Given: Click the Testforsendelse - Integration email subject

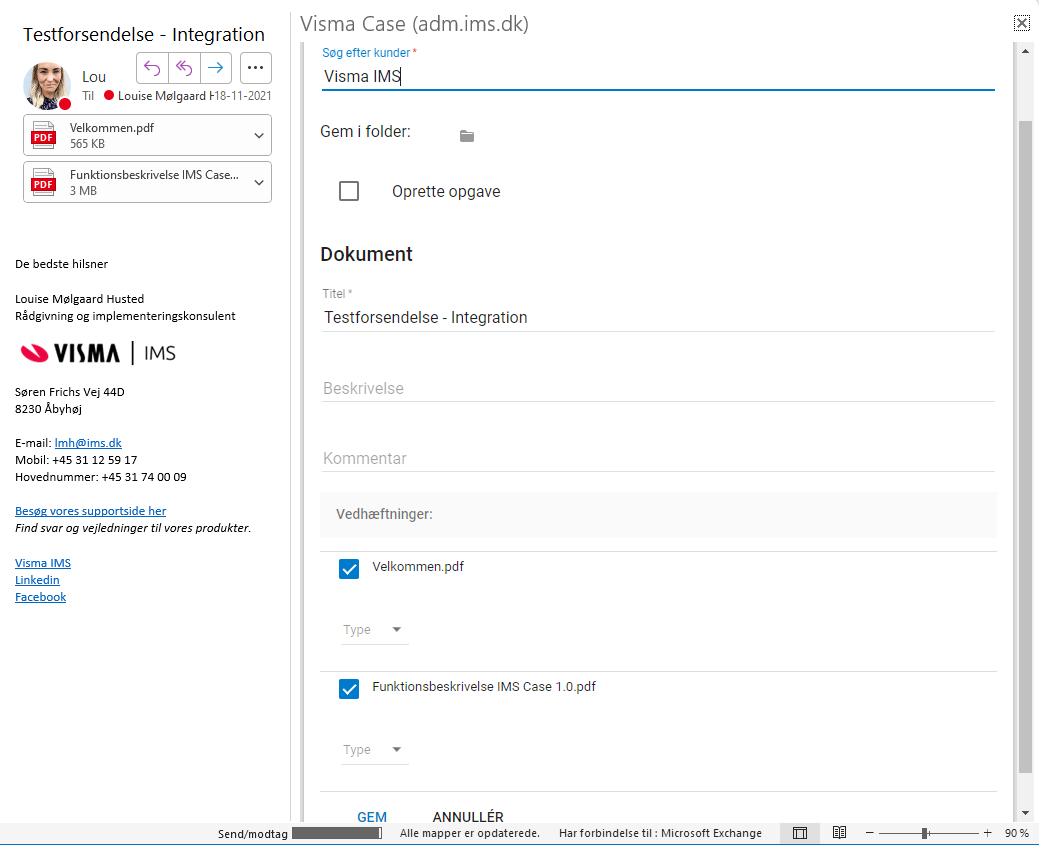Looking at the screenshot, I should click(144, 34).
